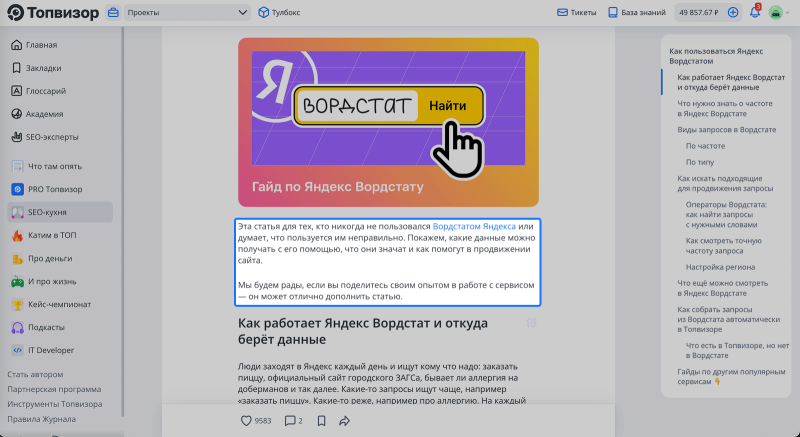Jump to Виды запросов в Вордстате

click(727, 130)
